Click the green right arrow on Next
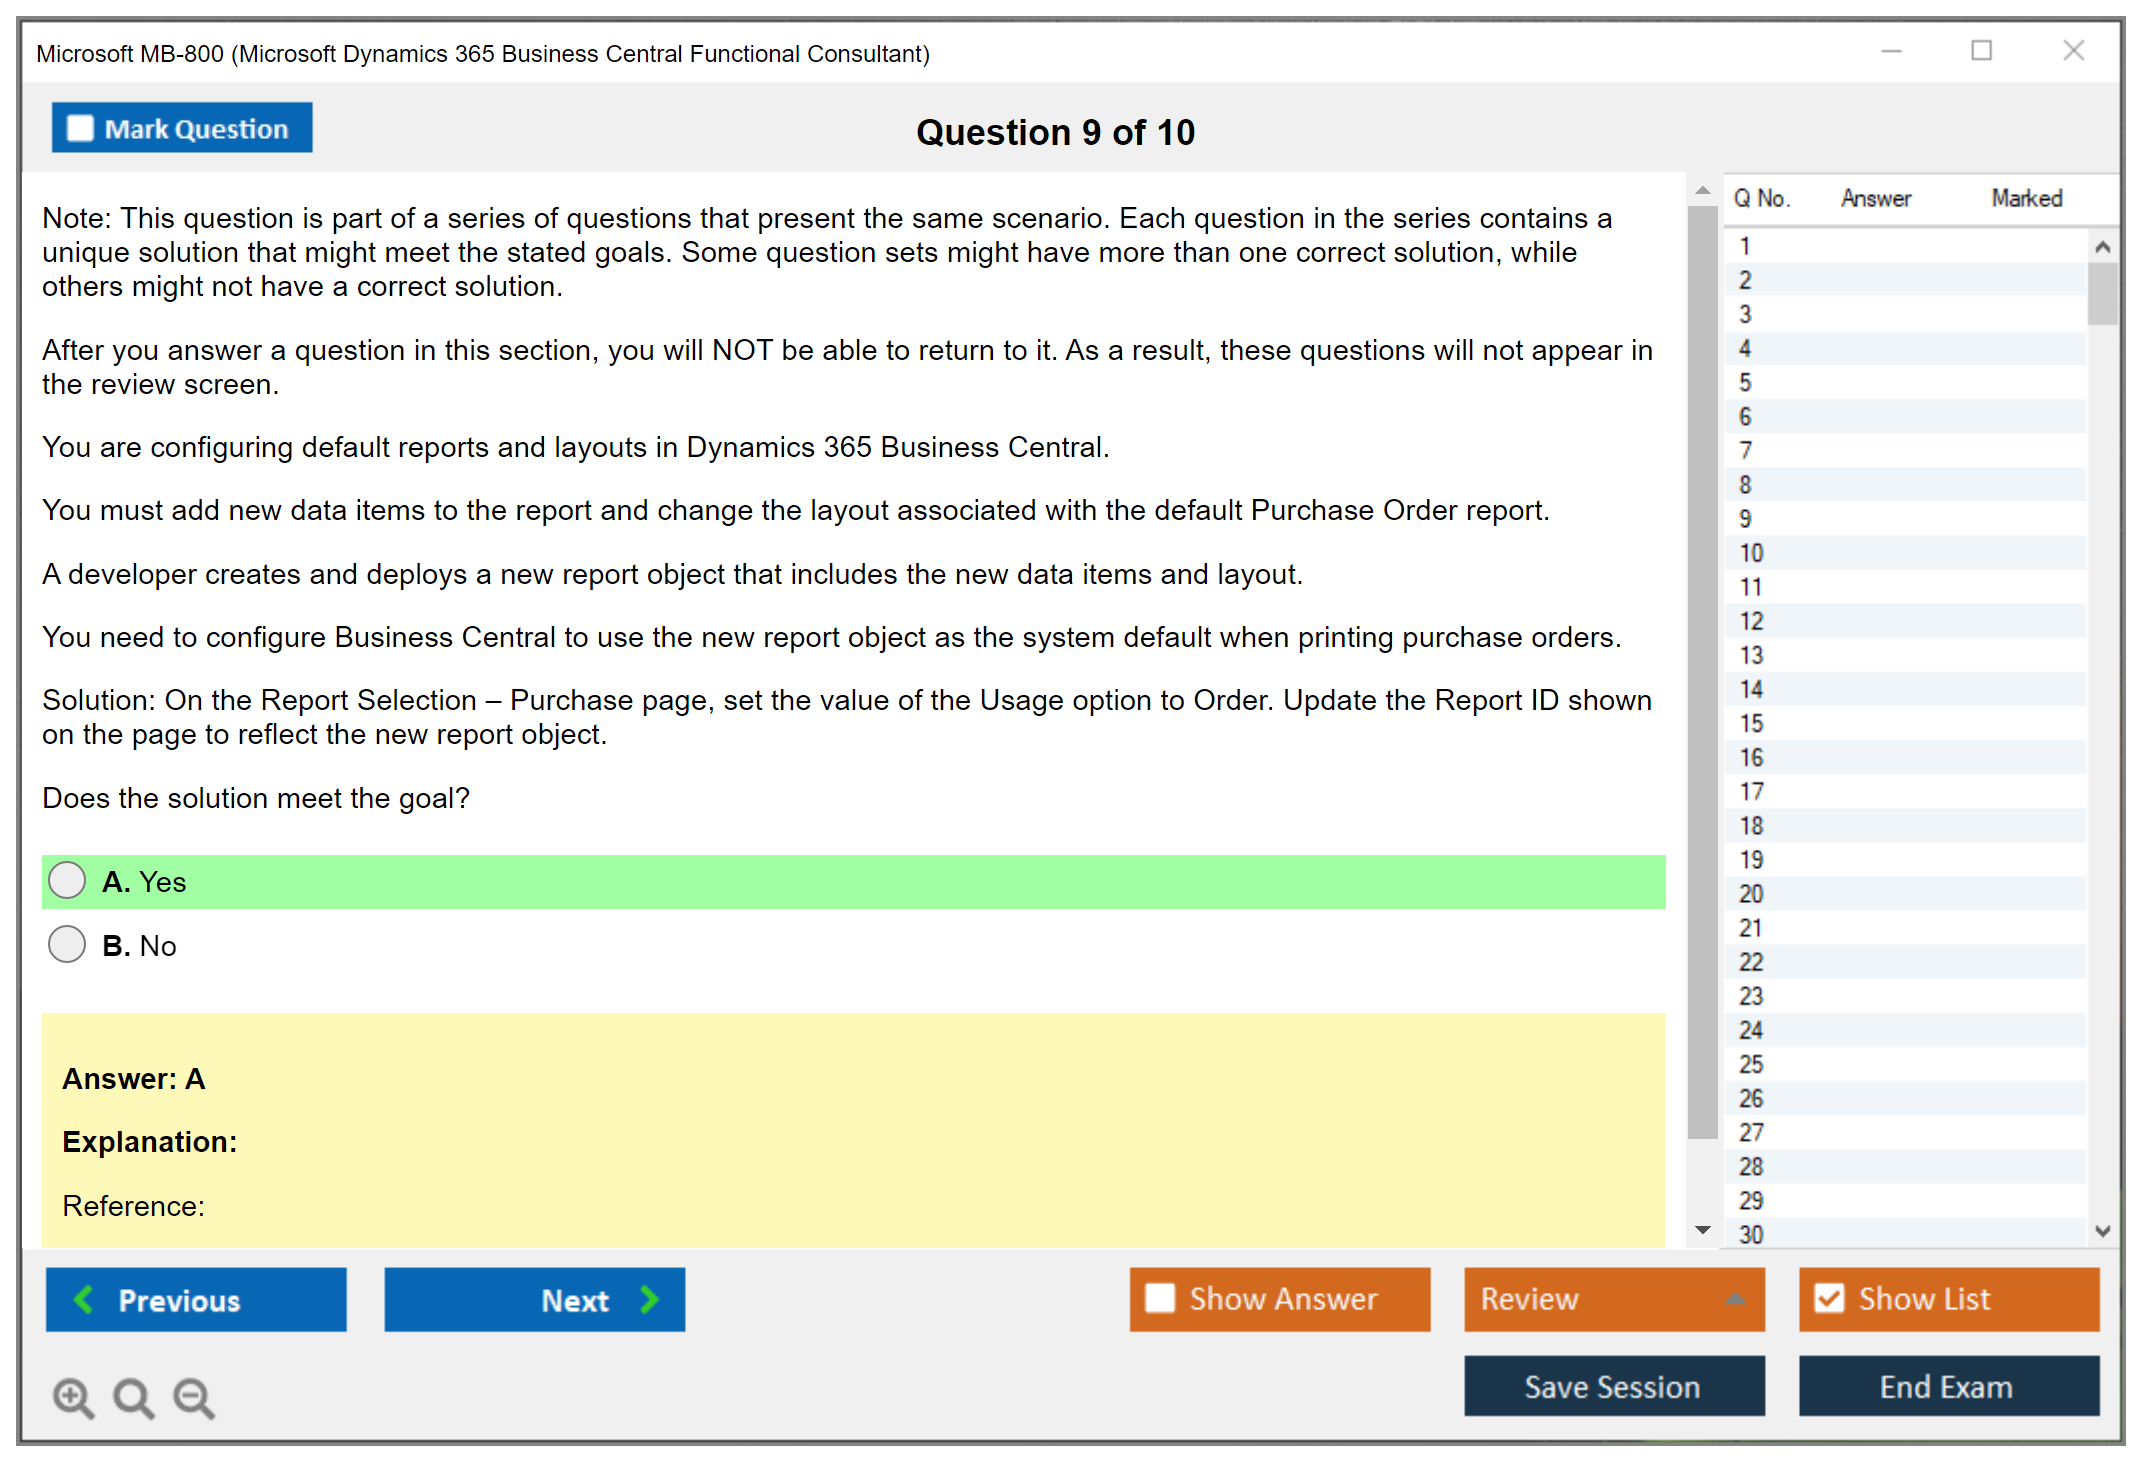 pyautogui.click(x=649, y=1299)
